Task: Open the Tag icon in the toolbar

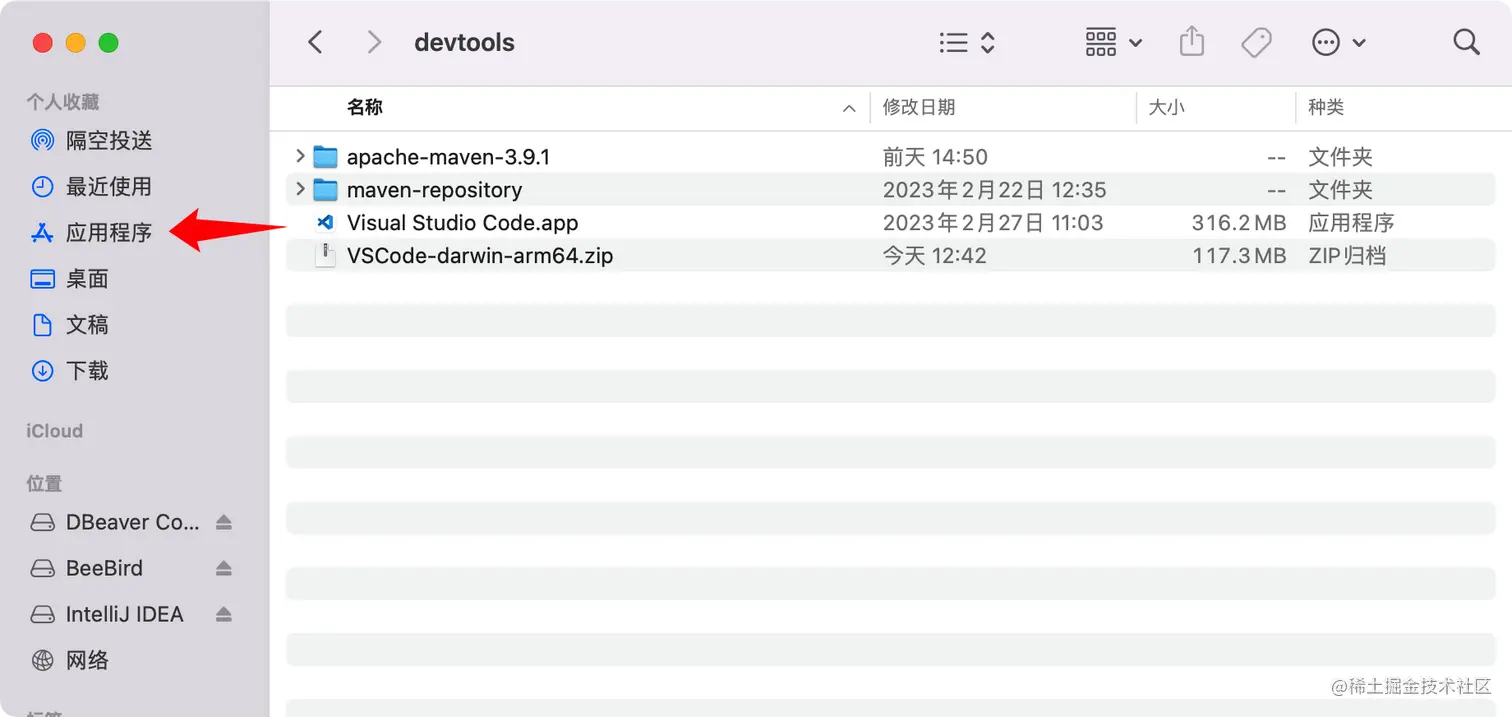Action: pyautogui.click(x=1257, y=42)
